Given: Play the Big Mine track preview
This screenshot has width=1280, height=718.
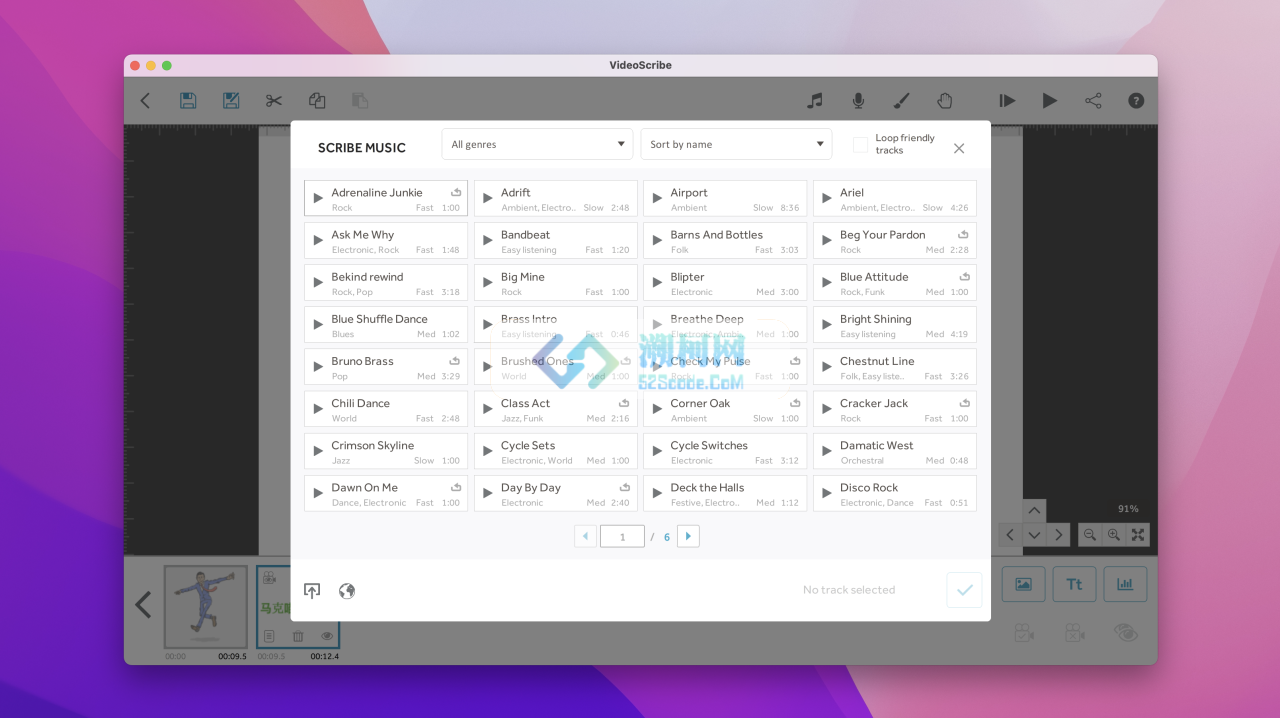Looking at the screenshot, I should (487, 282).
